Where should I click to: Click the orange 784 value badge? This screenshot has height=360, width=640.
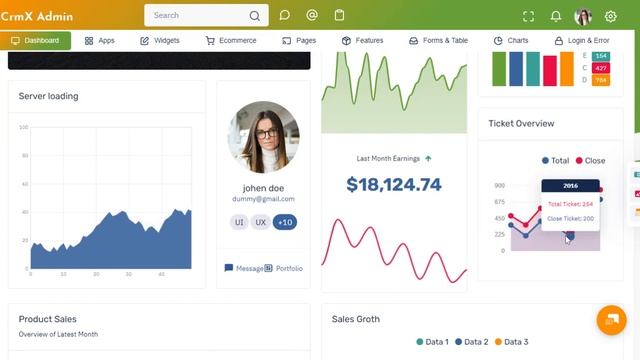[601, 80]
